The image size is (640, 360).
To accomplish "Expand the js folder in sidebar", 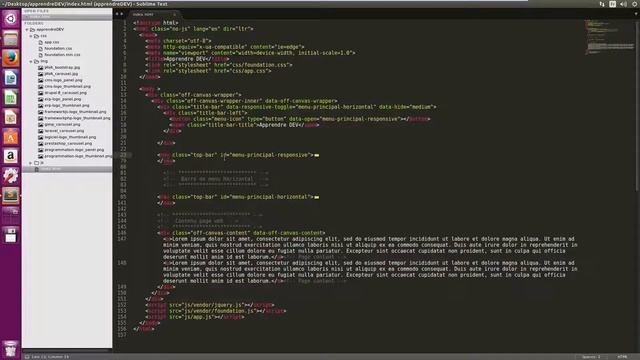I will pos(31,163).
